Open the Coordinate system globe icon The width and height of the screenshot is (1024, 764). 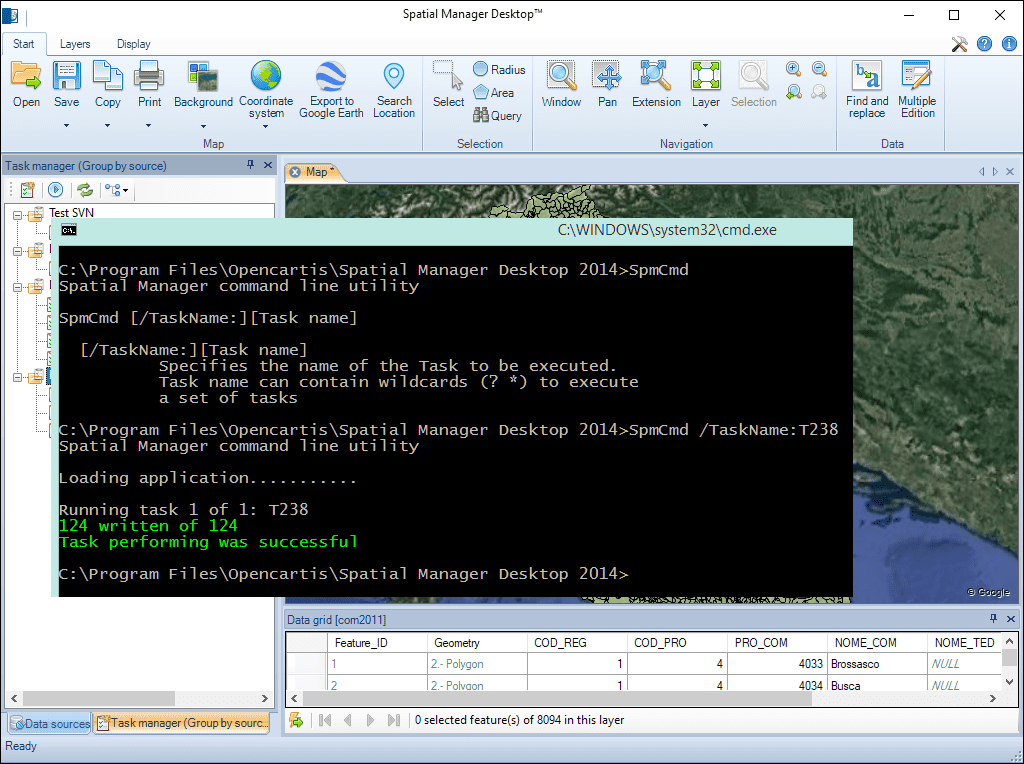click(x=266, y=76)
